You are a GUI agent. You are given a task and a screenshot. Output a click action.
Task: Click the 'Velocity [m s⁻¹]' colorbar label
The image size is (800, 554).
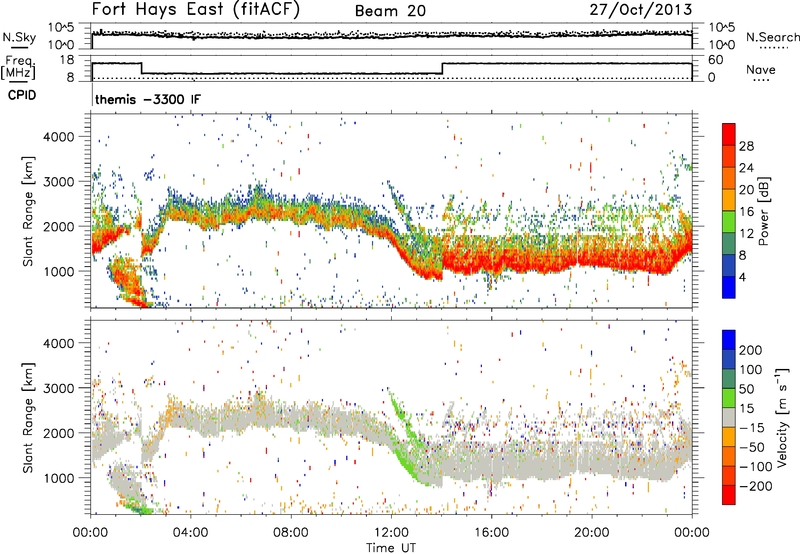coord(782,417)
